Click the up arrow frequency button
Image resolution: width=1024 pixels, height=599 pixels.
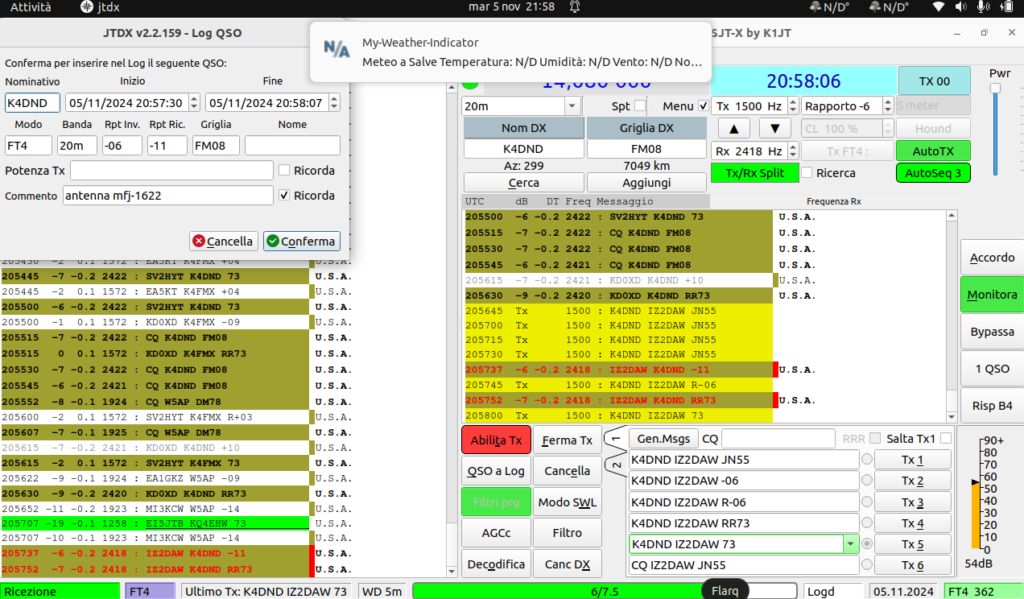[x=733, y=129]
